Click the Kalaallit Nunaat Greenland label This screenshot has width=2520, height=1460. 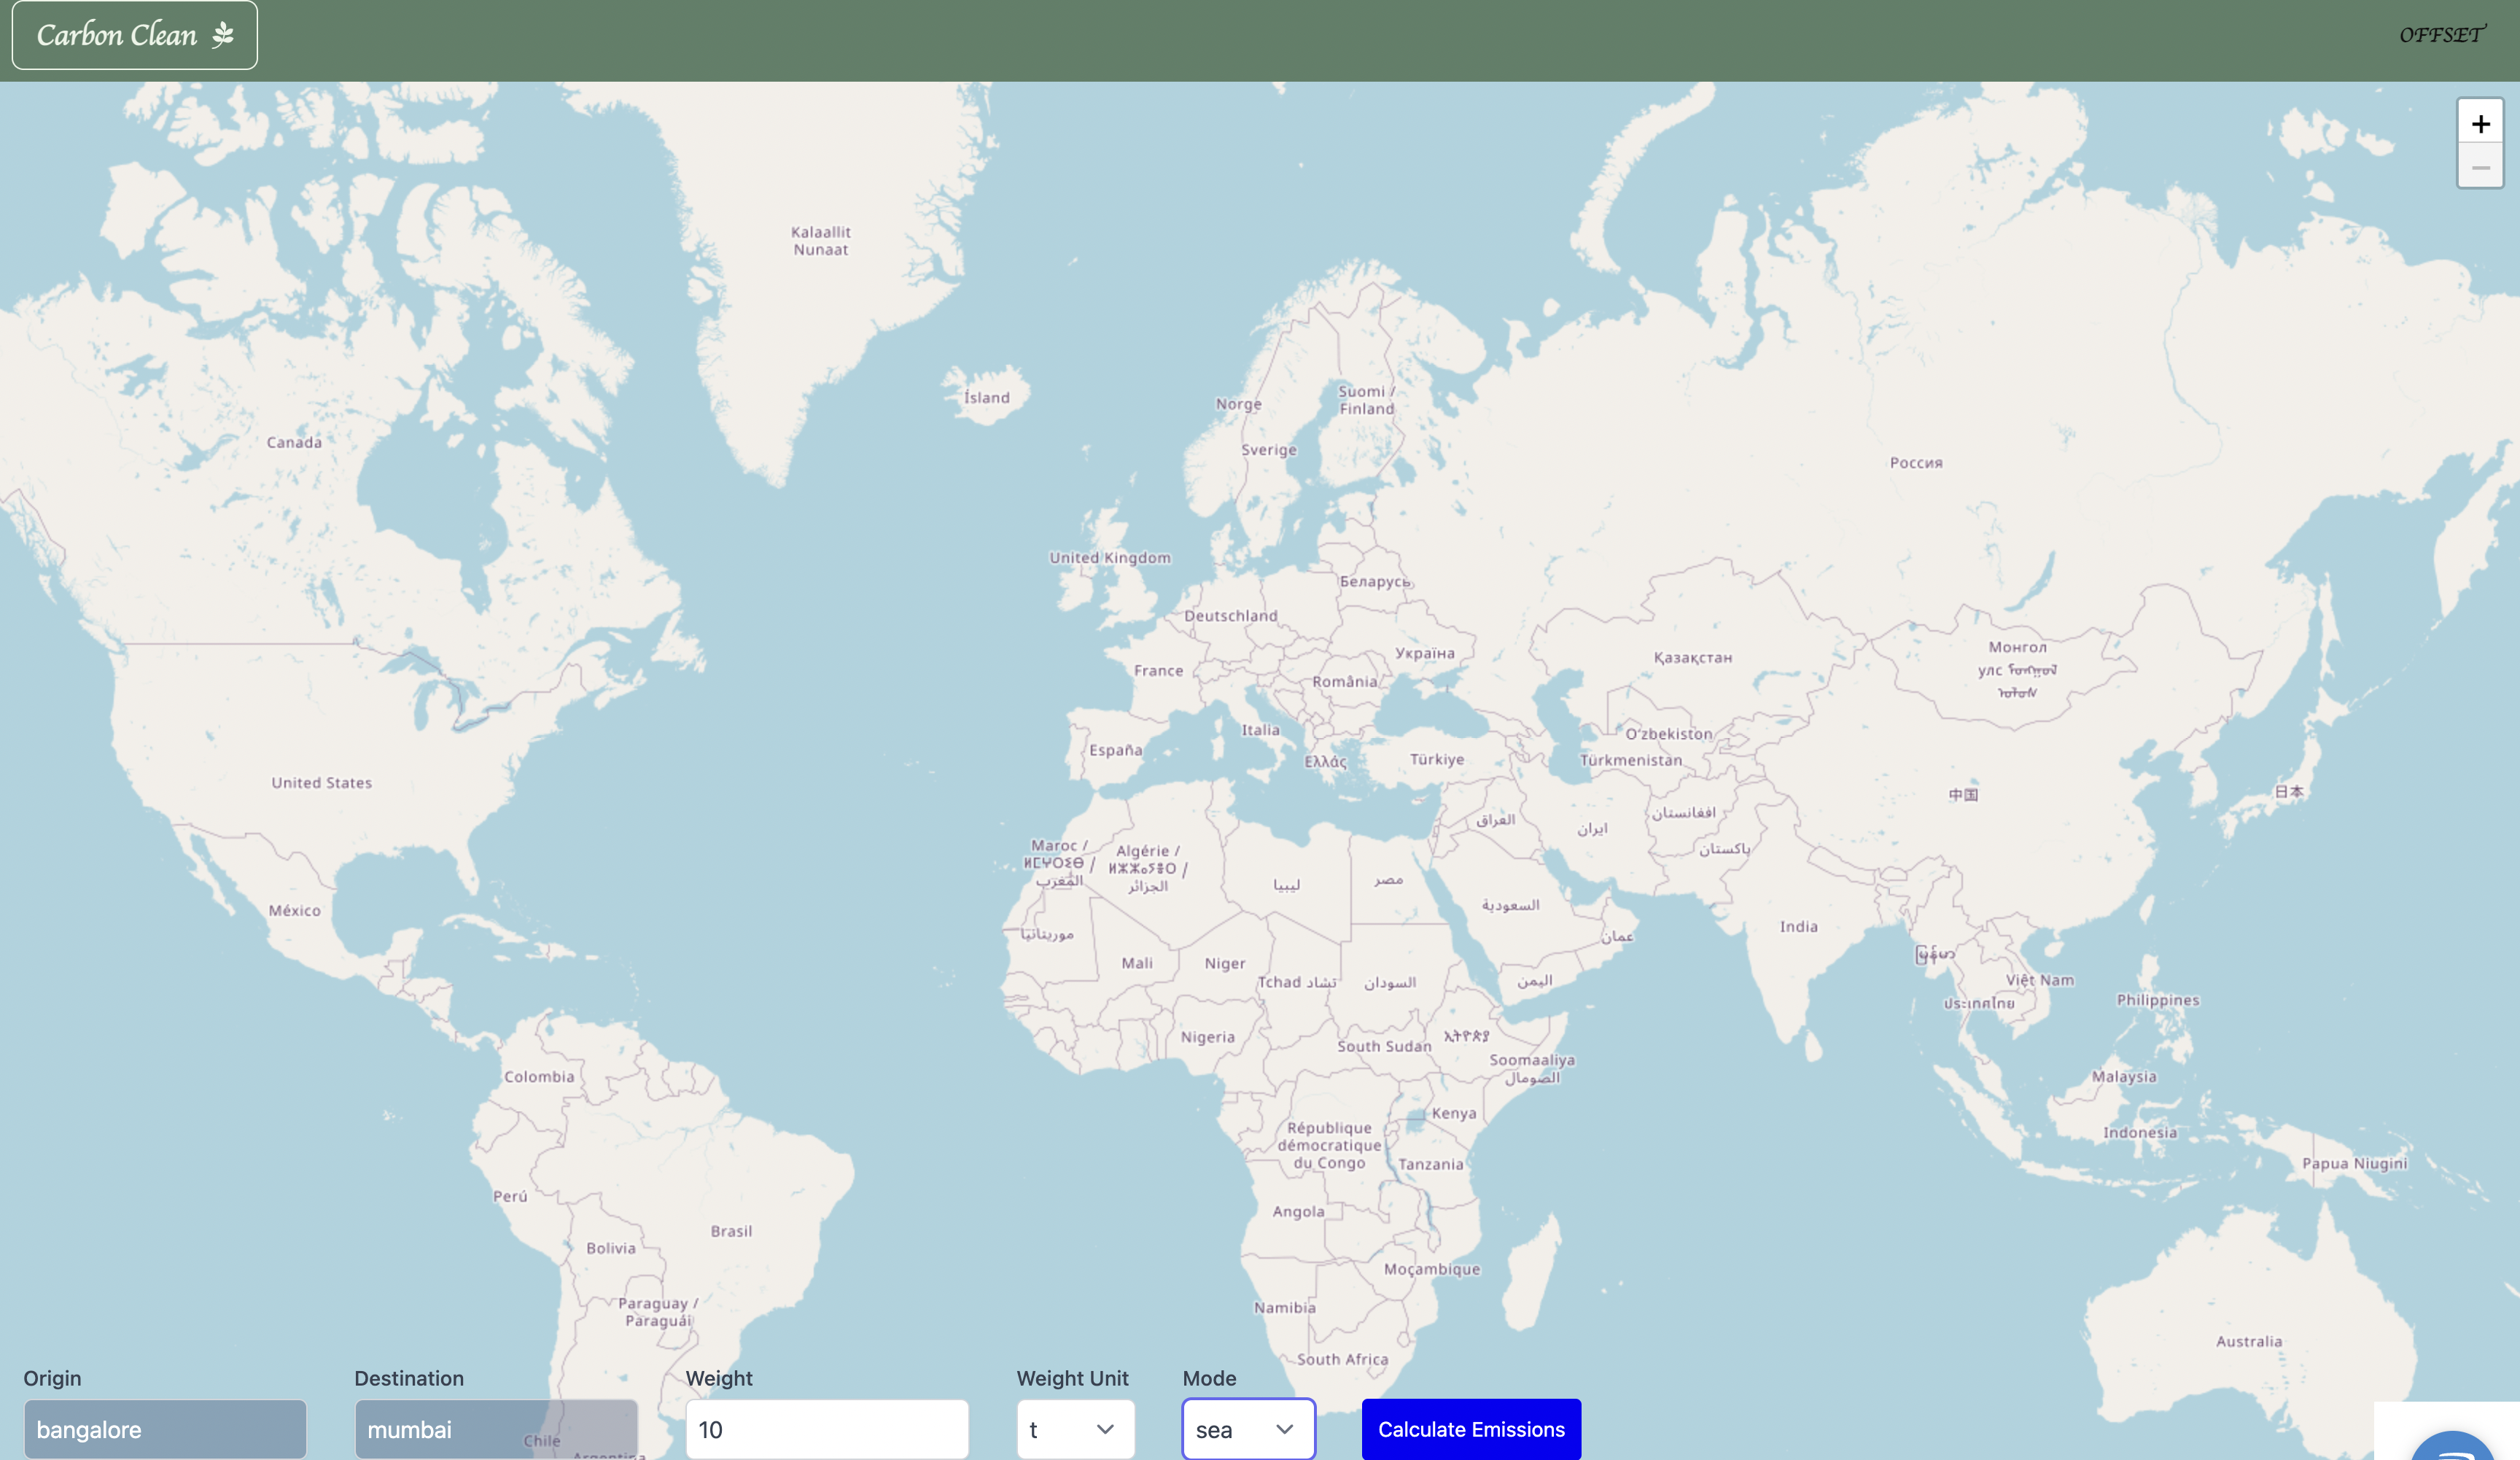pos(820,241)
